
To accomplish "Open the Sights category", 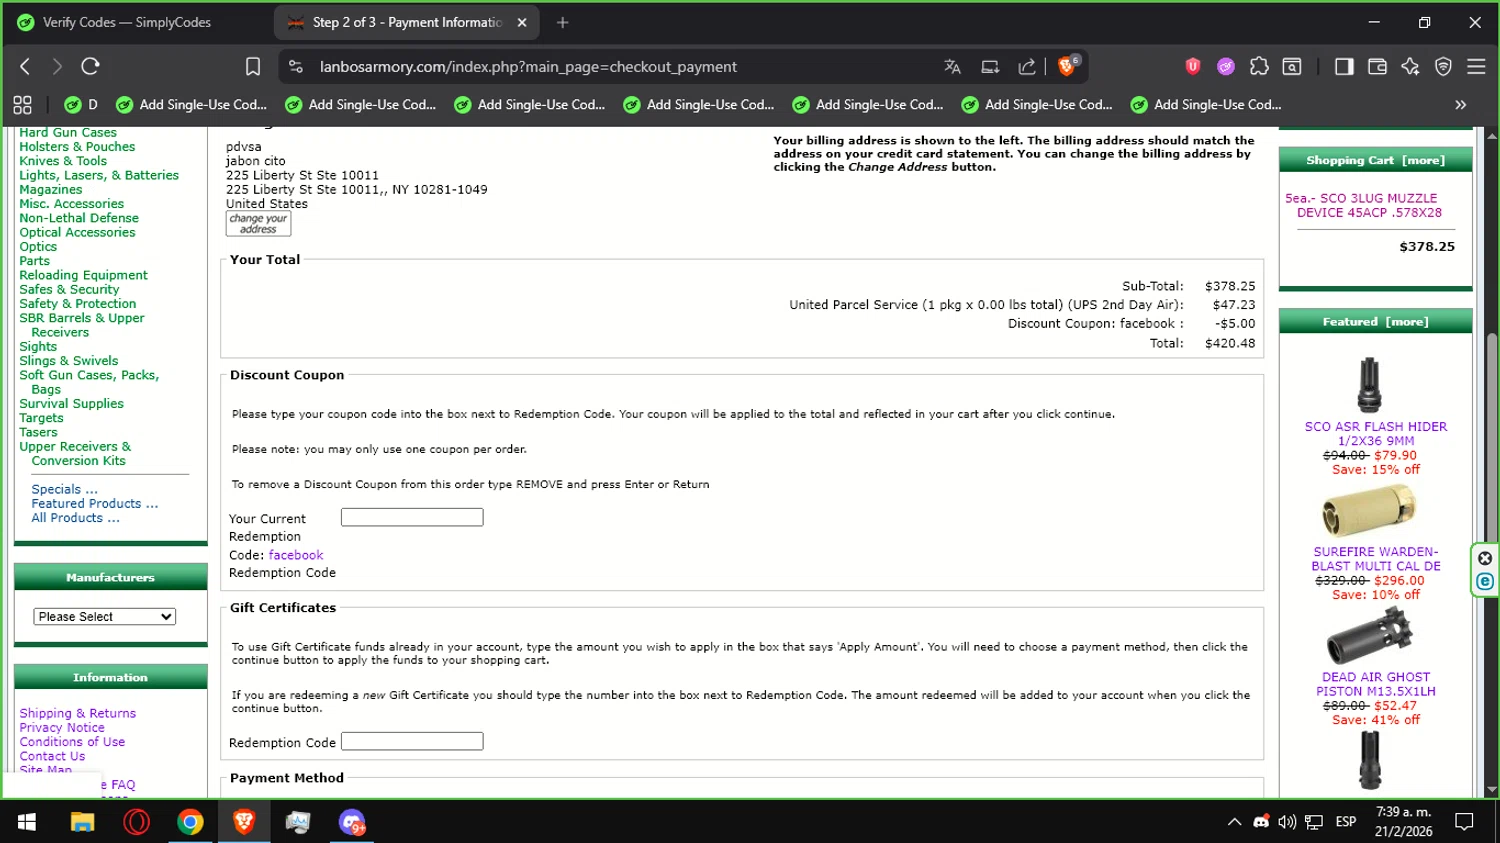I will click(x=38, y=346).
